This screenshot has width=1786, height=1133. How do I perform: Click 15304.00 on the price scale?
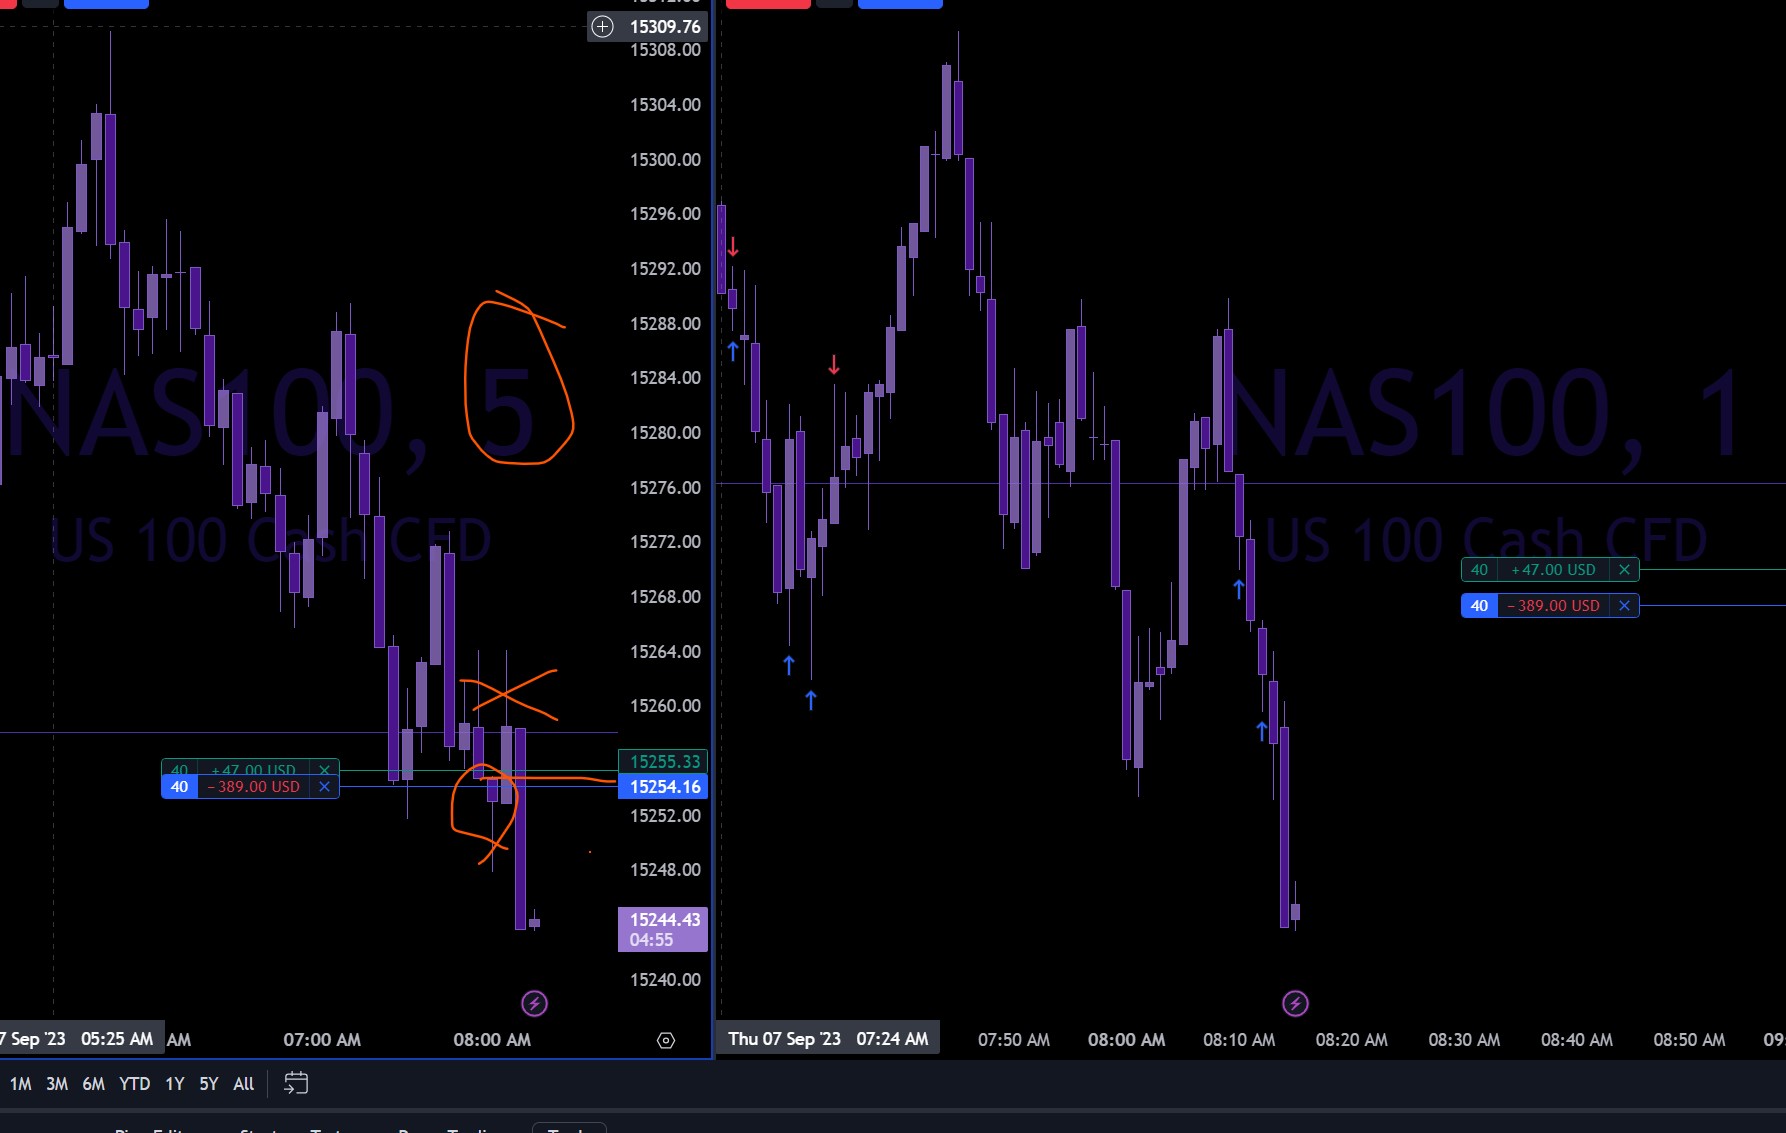pos(665,105)
